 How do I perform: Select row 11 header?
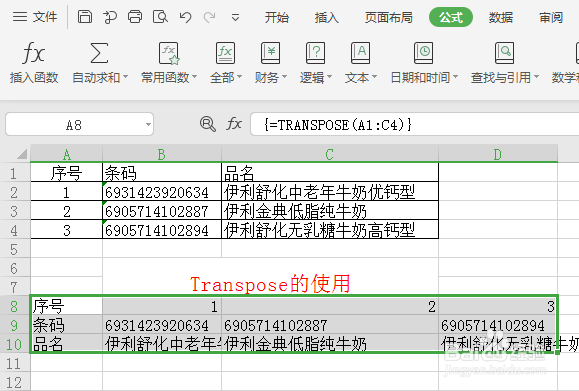click(x=14, y=363)
